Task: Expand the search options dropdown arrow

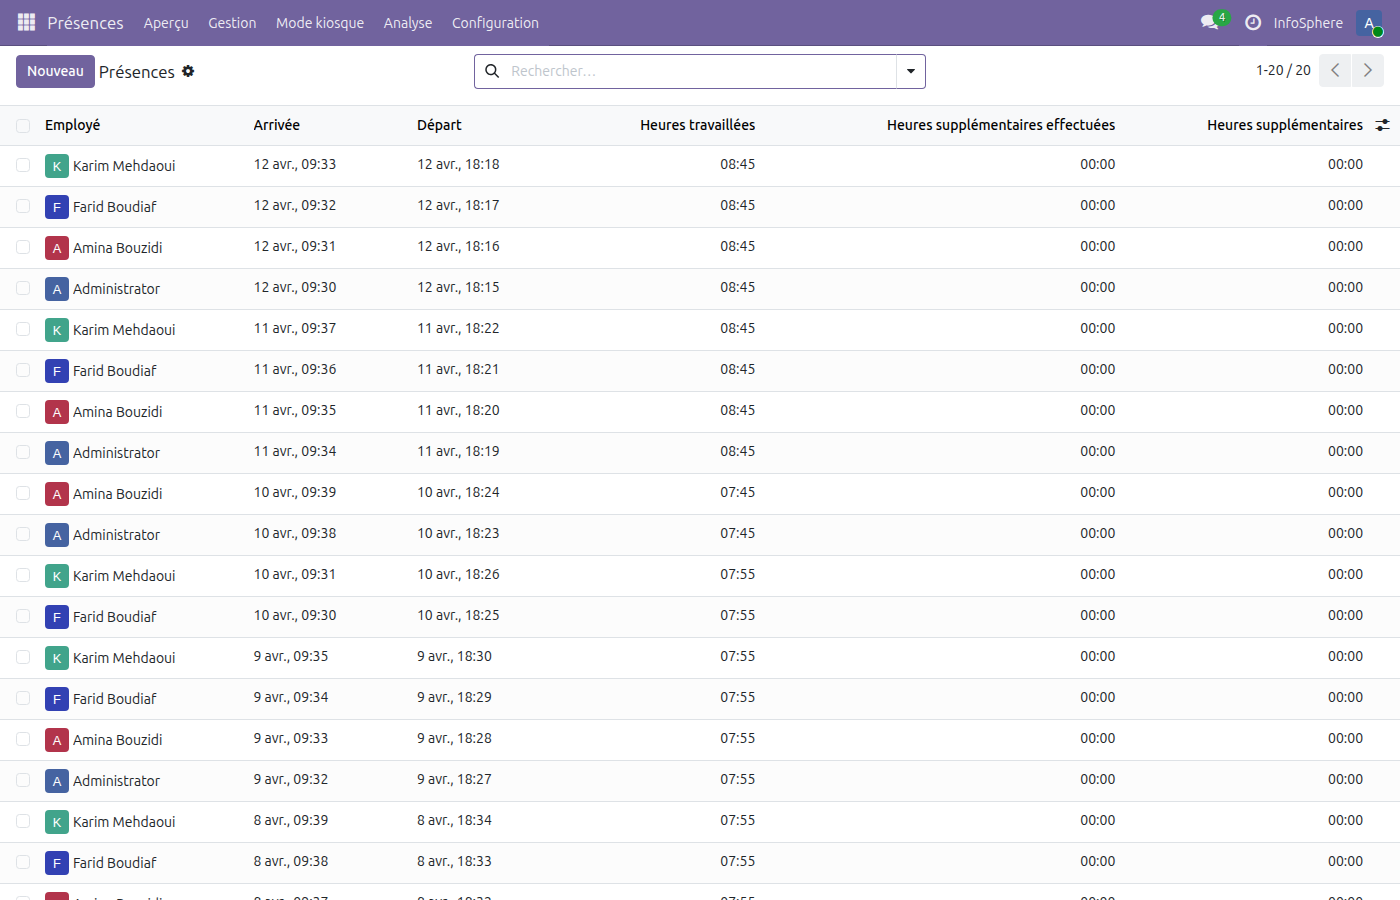Action: [910, 71]
